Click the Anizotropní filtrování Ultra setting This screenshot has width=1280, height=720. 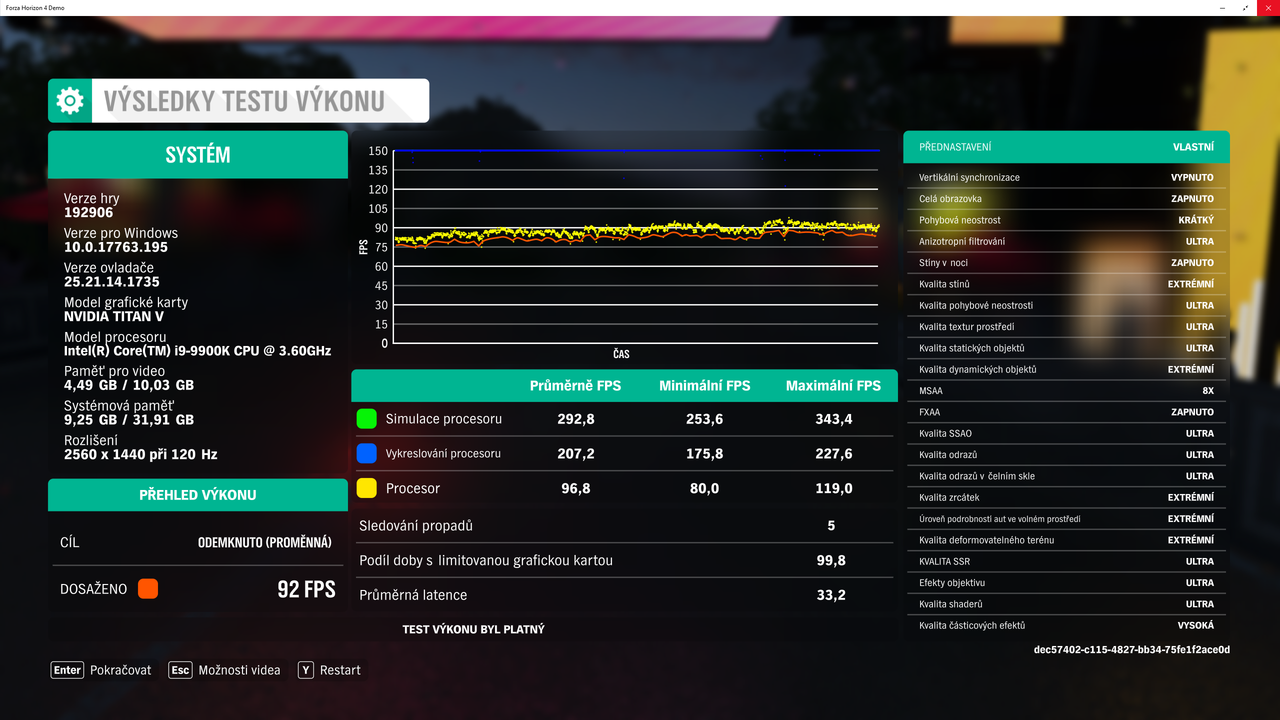click(x=1066, y=241)
